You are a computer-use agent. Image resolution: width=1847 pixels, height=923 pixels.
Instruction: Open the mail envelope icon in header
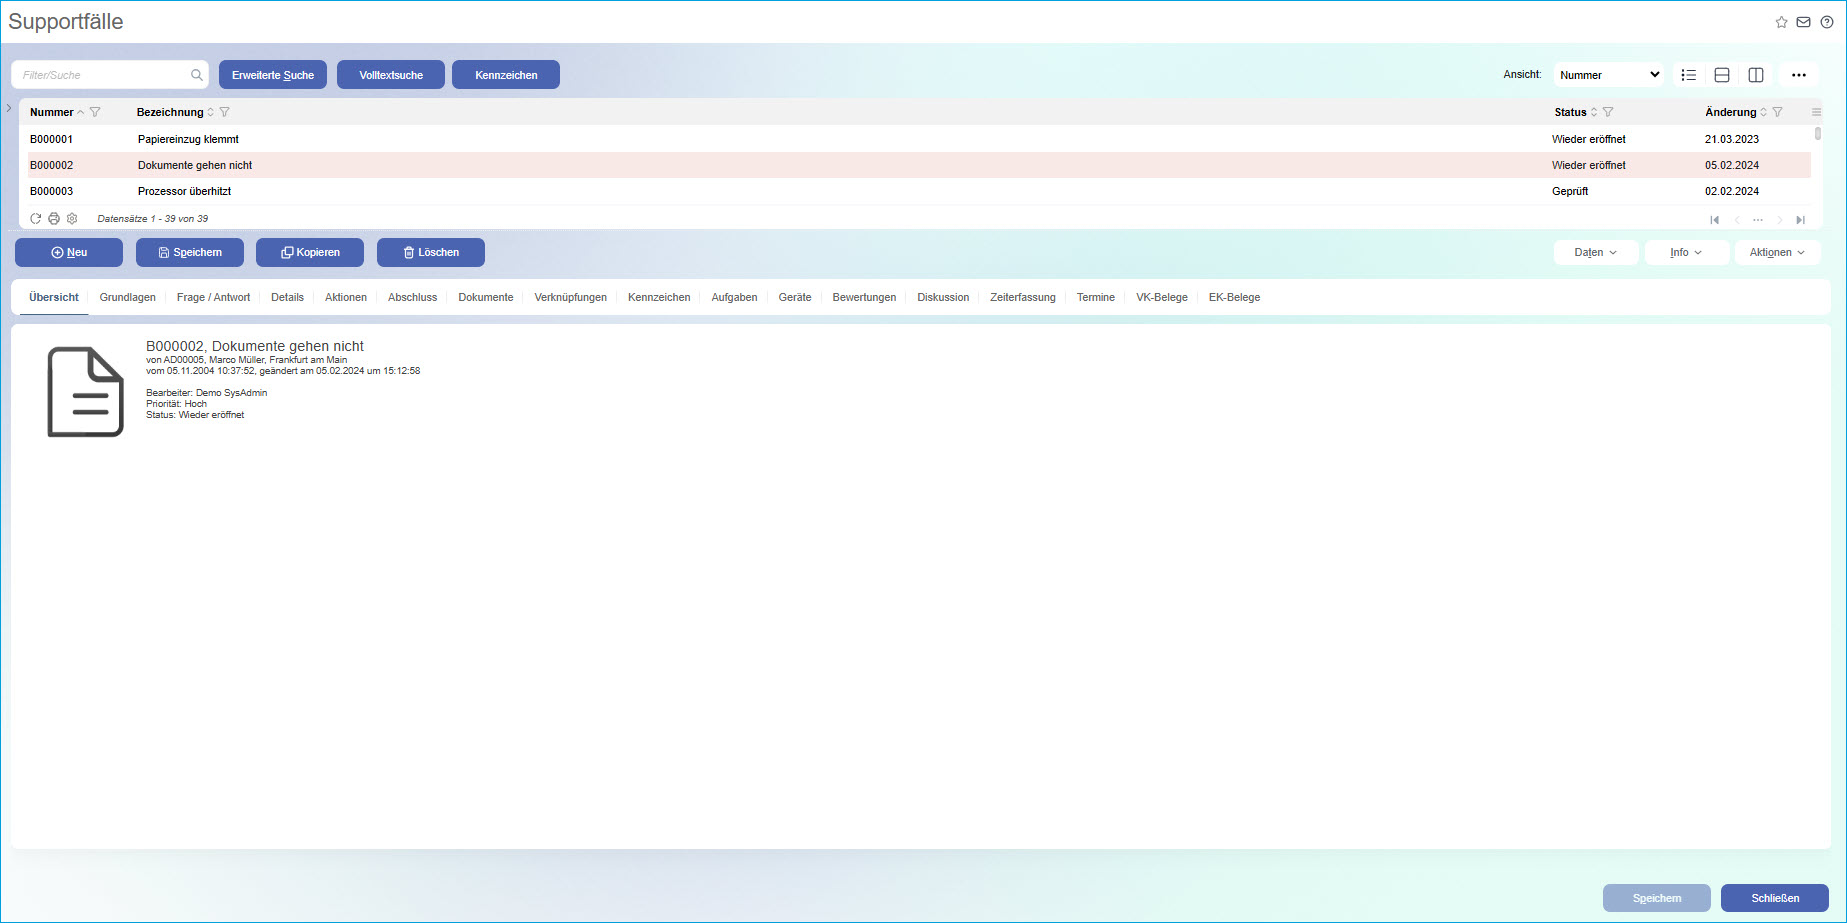coord(1803,22)
